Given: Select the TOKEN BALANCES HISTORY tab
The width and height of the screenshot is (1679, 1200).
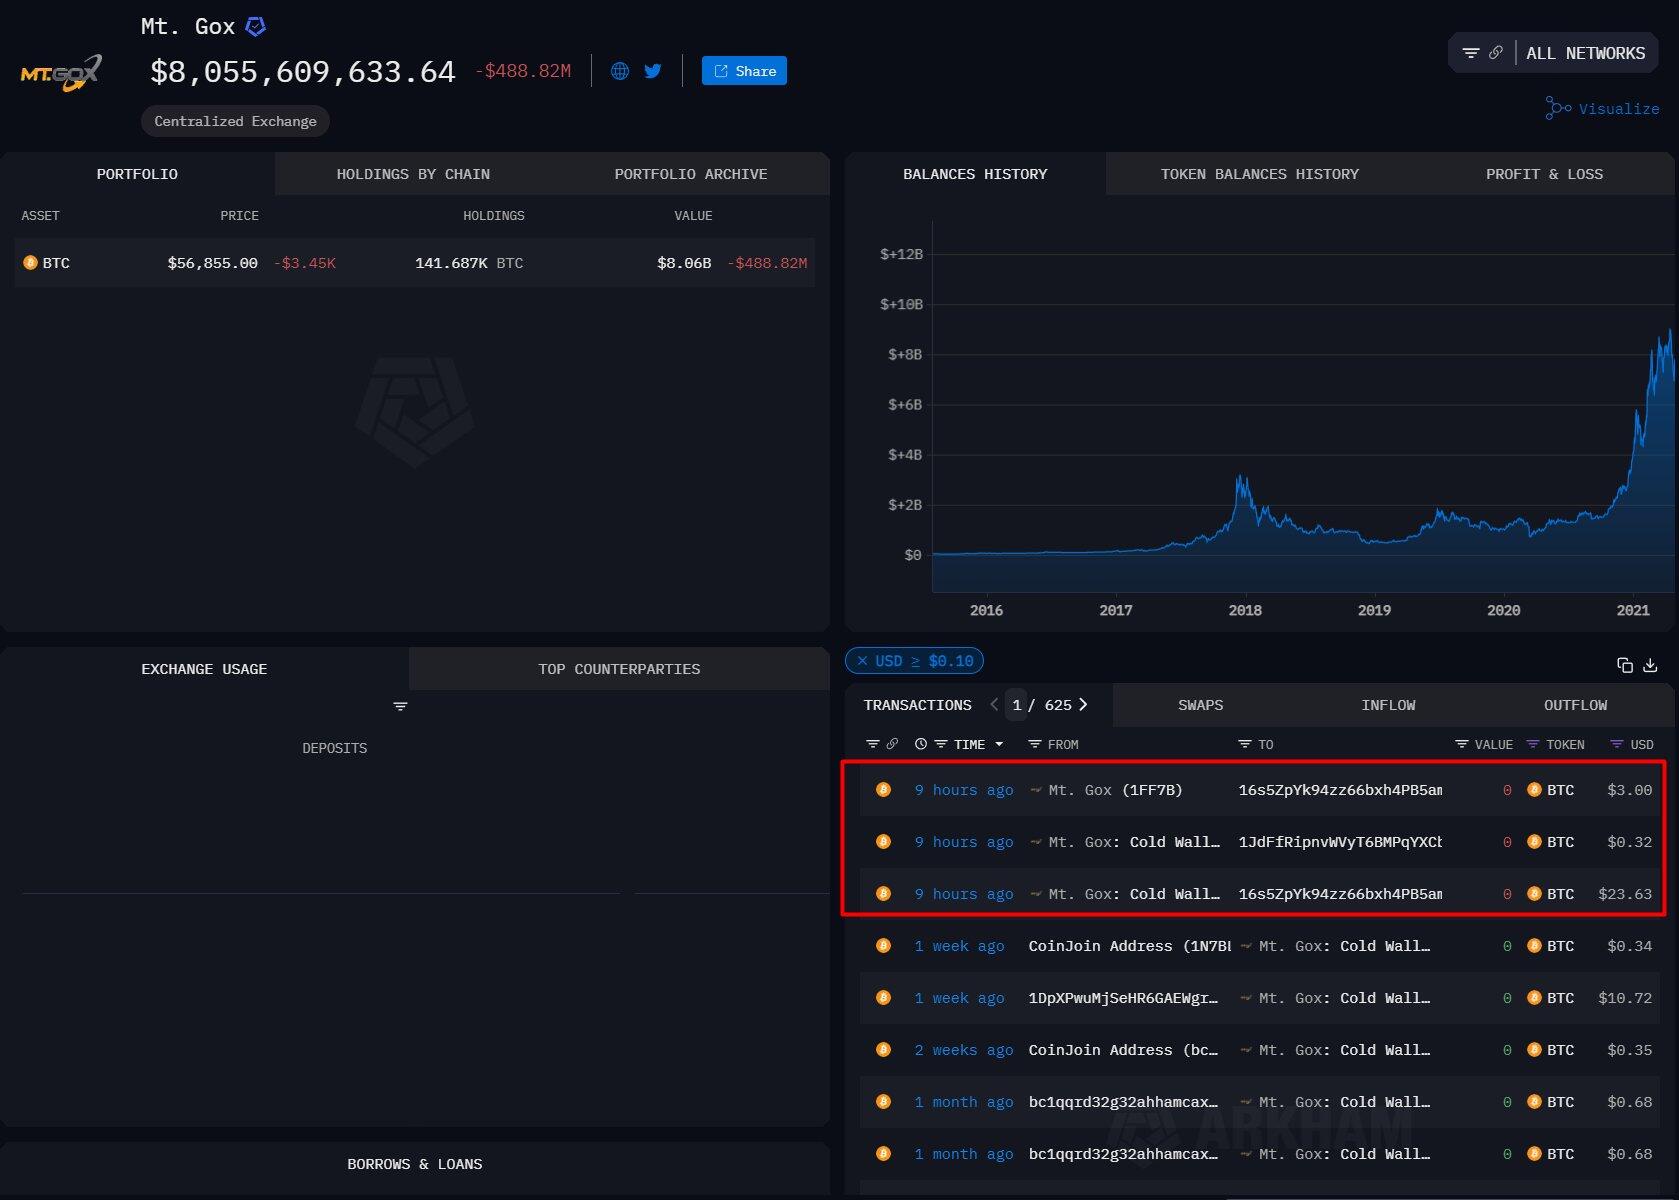Looking at the screenshot, I should point(1260,174).
